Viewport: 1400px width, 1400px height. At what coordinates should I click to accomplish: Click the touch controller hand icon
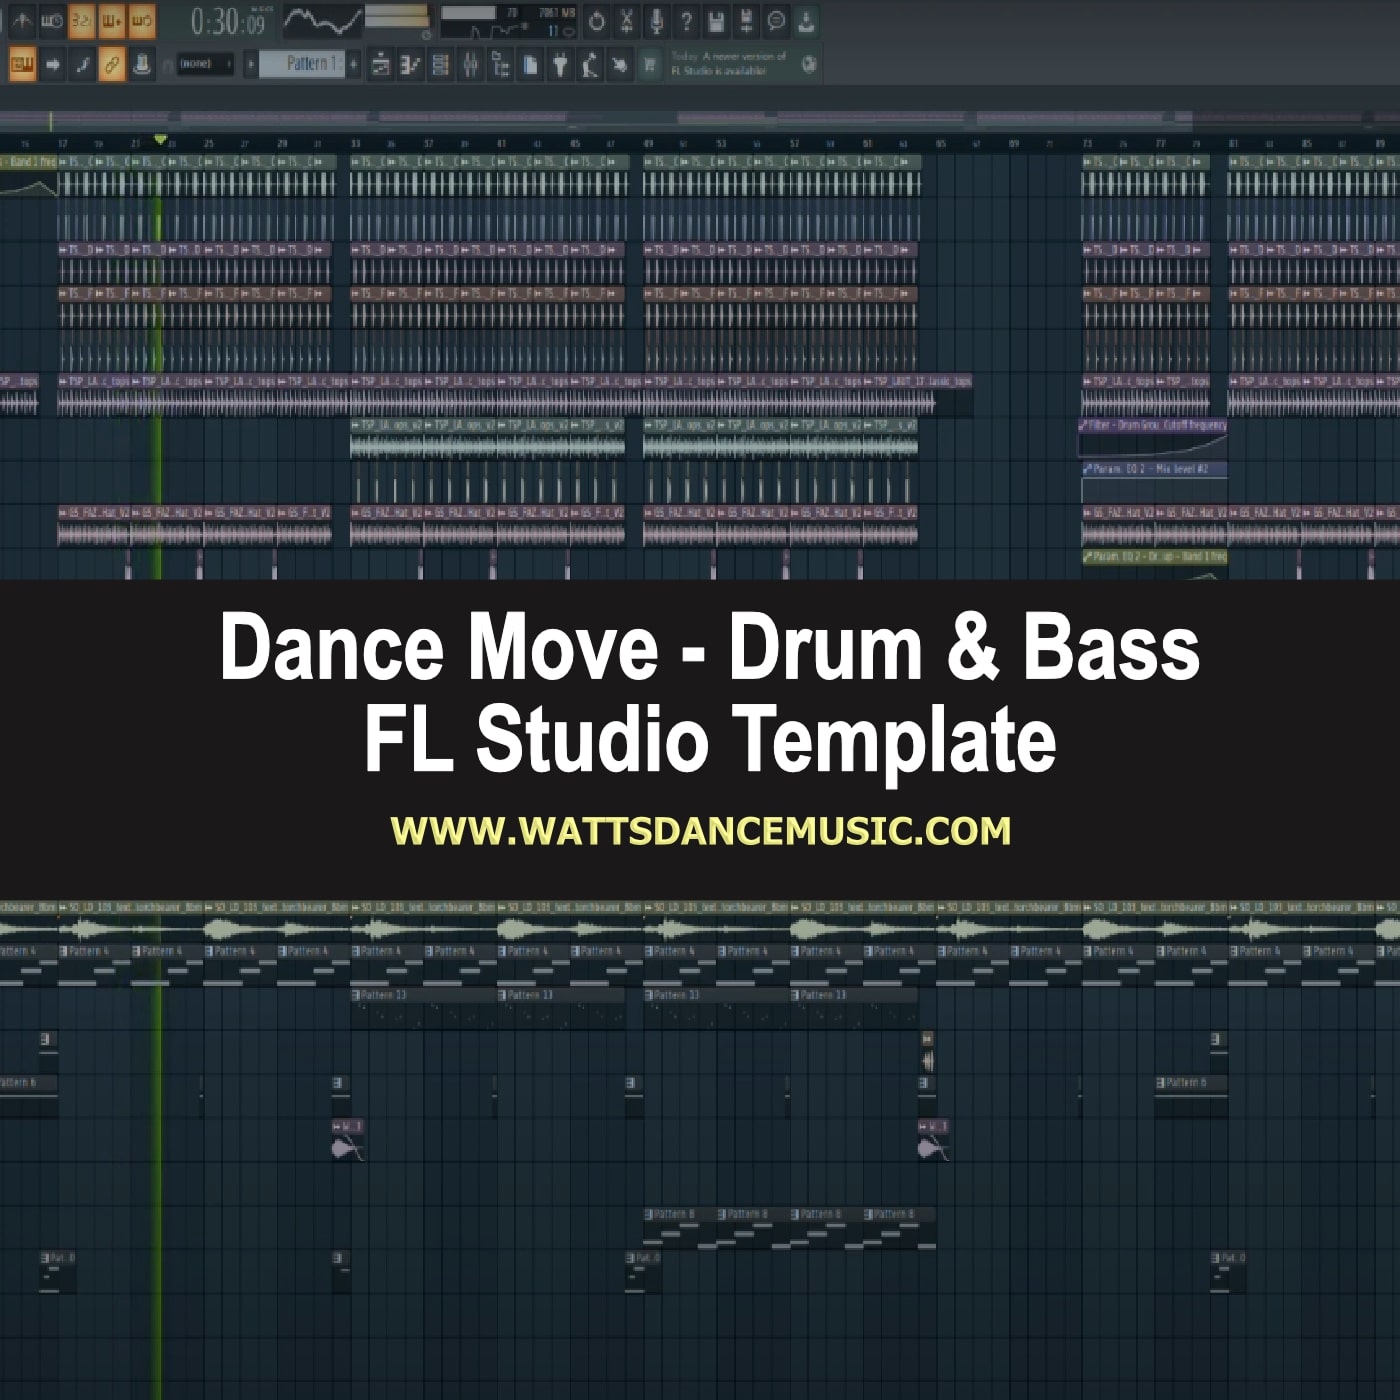point(620,66)
